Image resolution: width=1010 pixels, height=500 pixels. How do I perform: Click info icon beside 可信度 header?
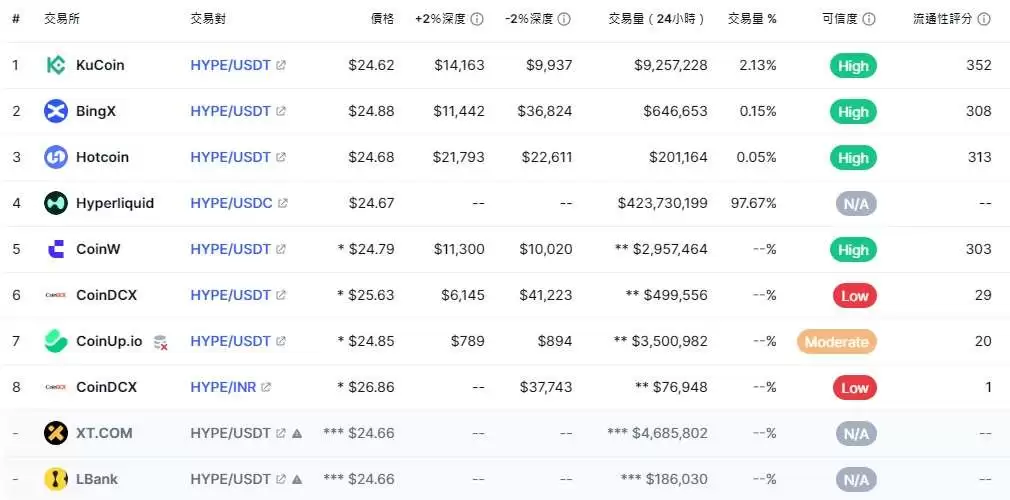[869, 19]
